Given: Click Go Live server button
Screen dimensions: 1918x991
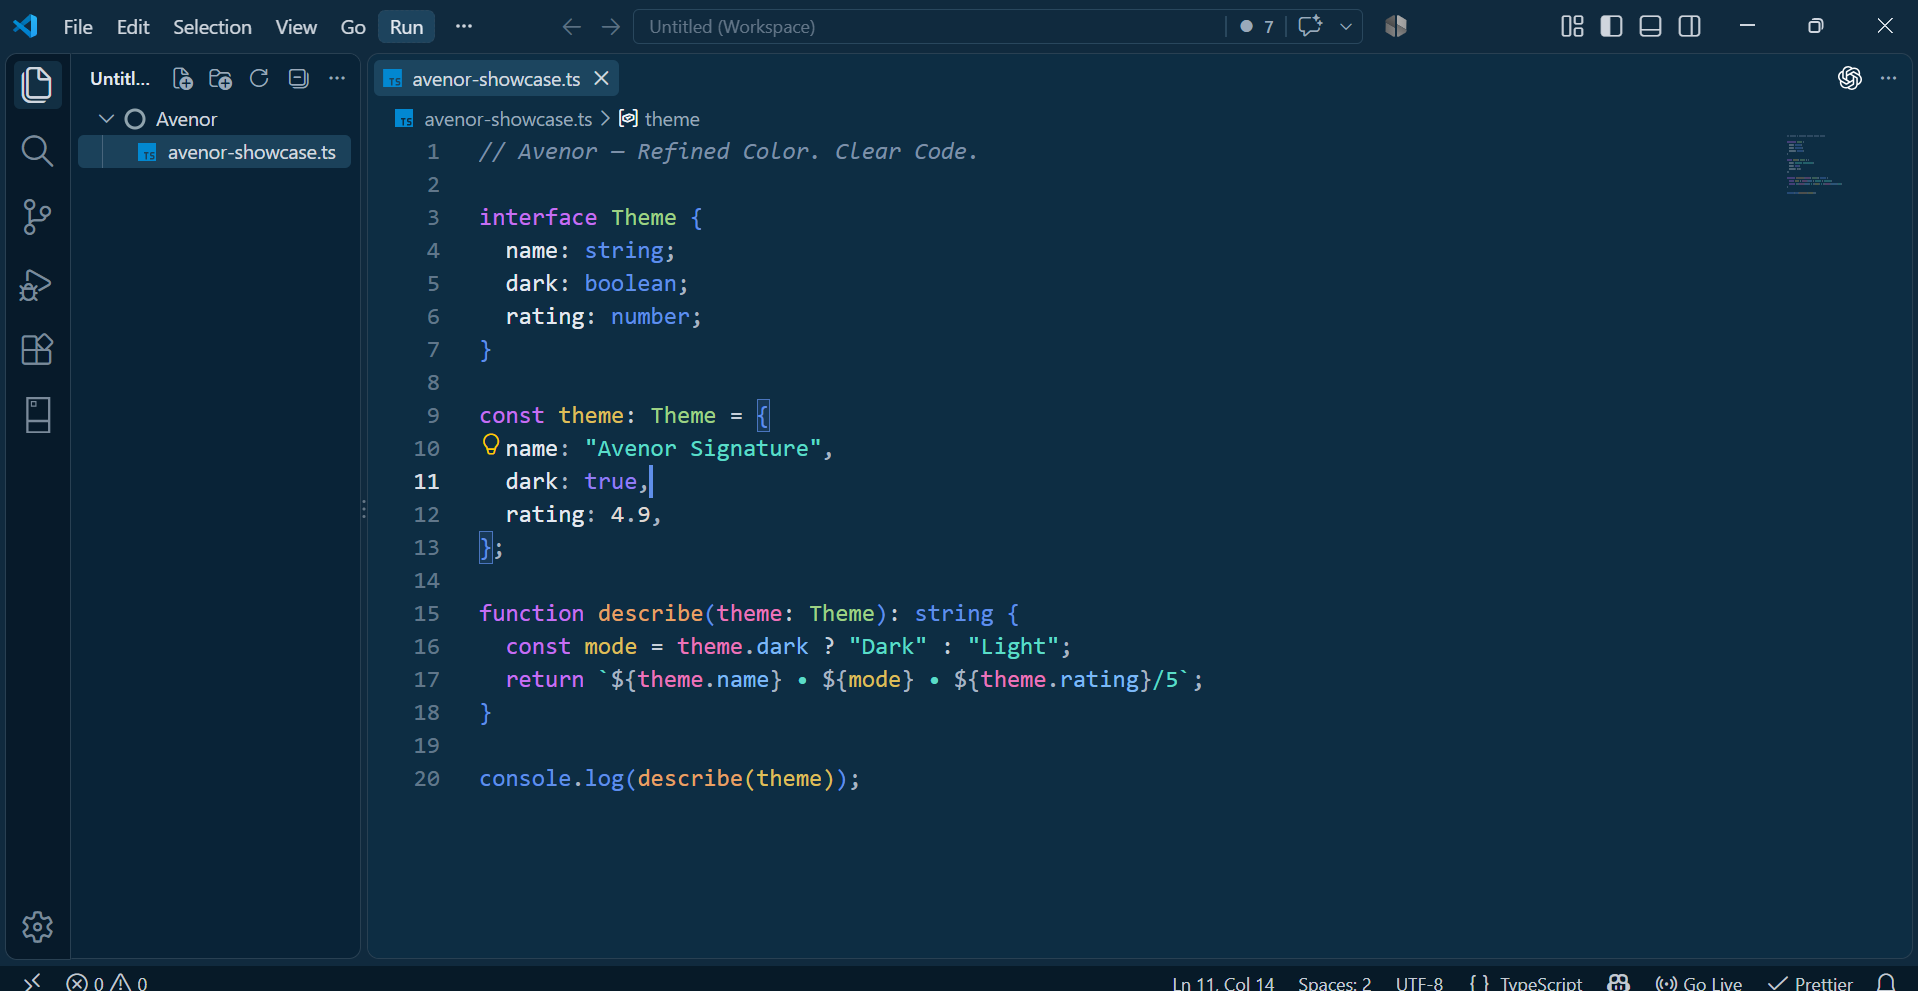Looking at the screenshot, I should point(1698,983).
